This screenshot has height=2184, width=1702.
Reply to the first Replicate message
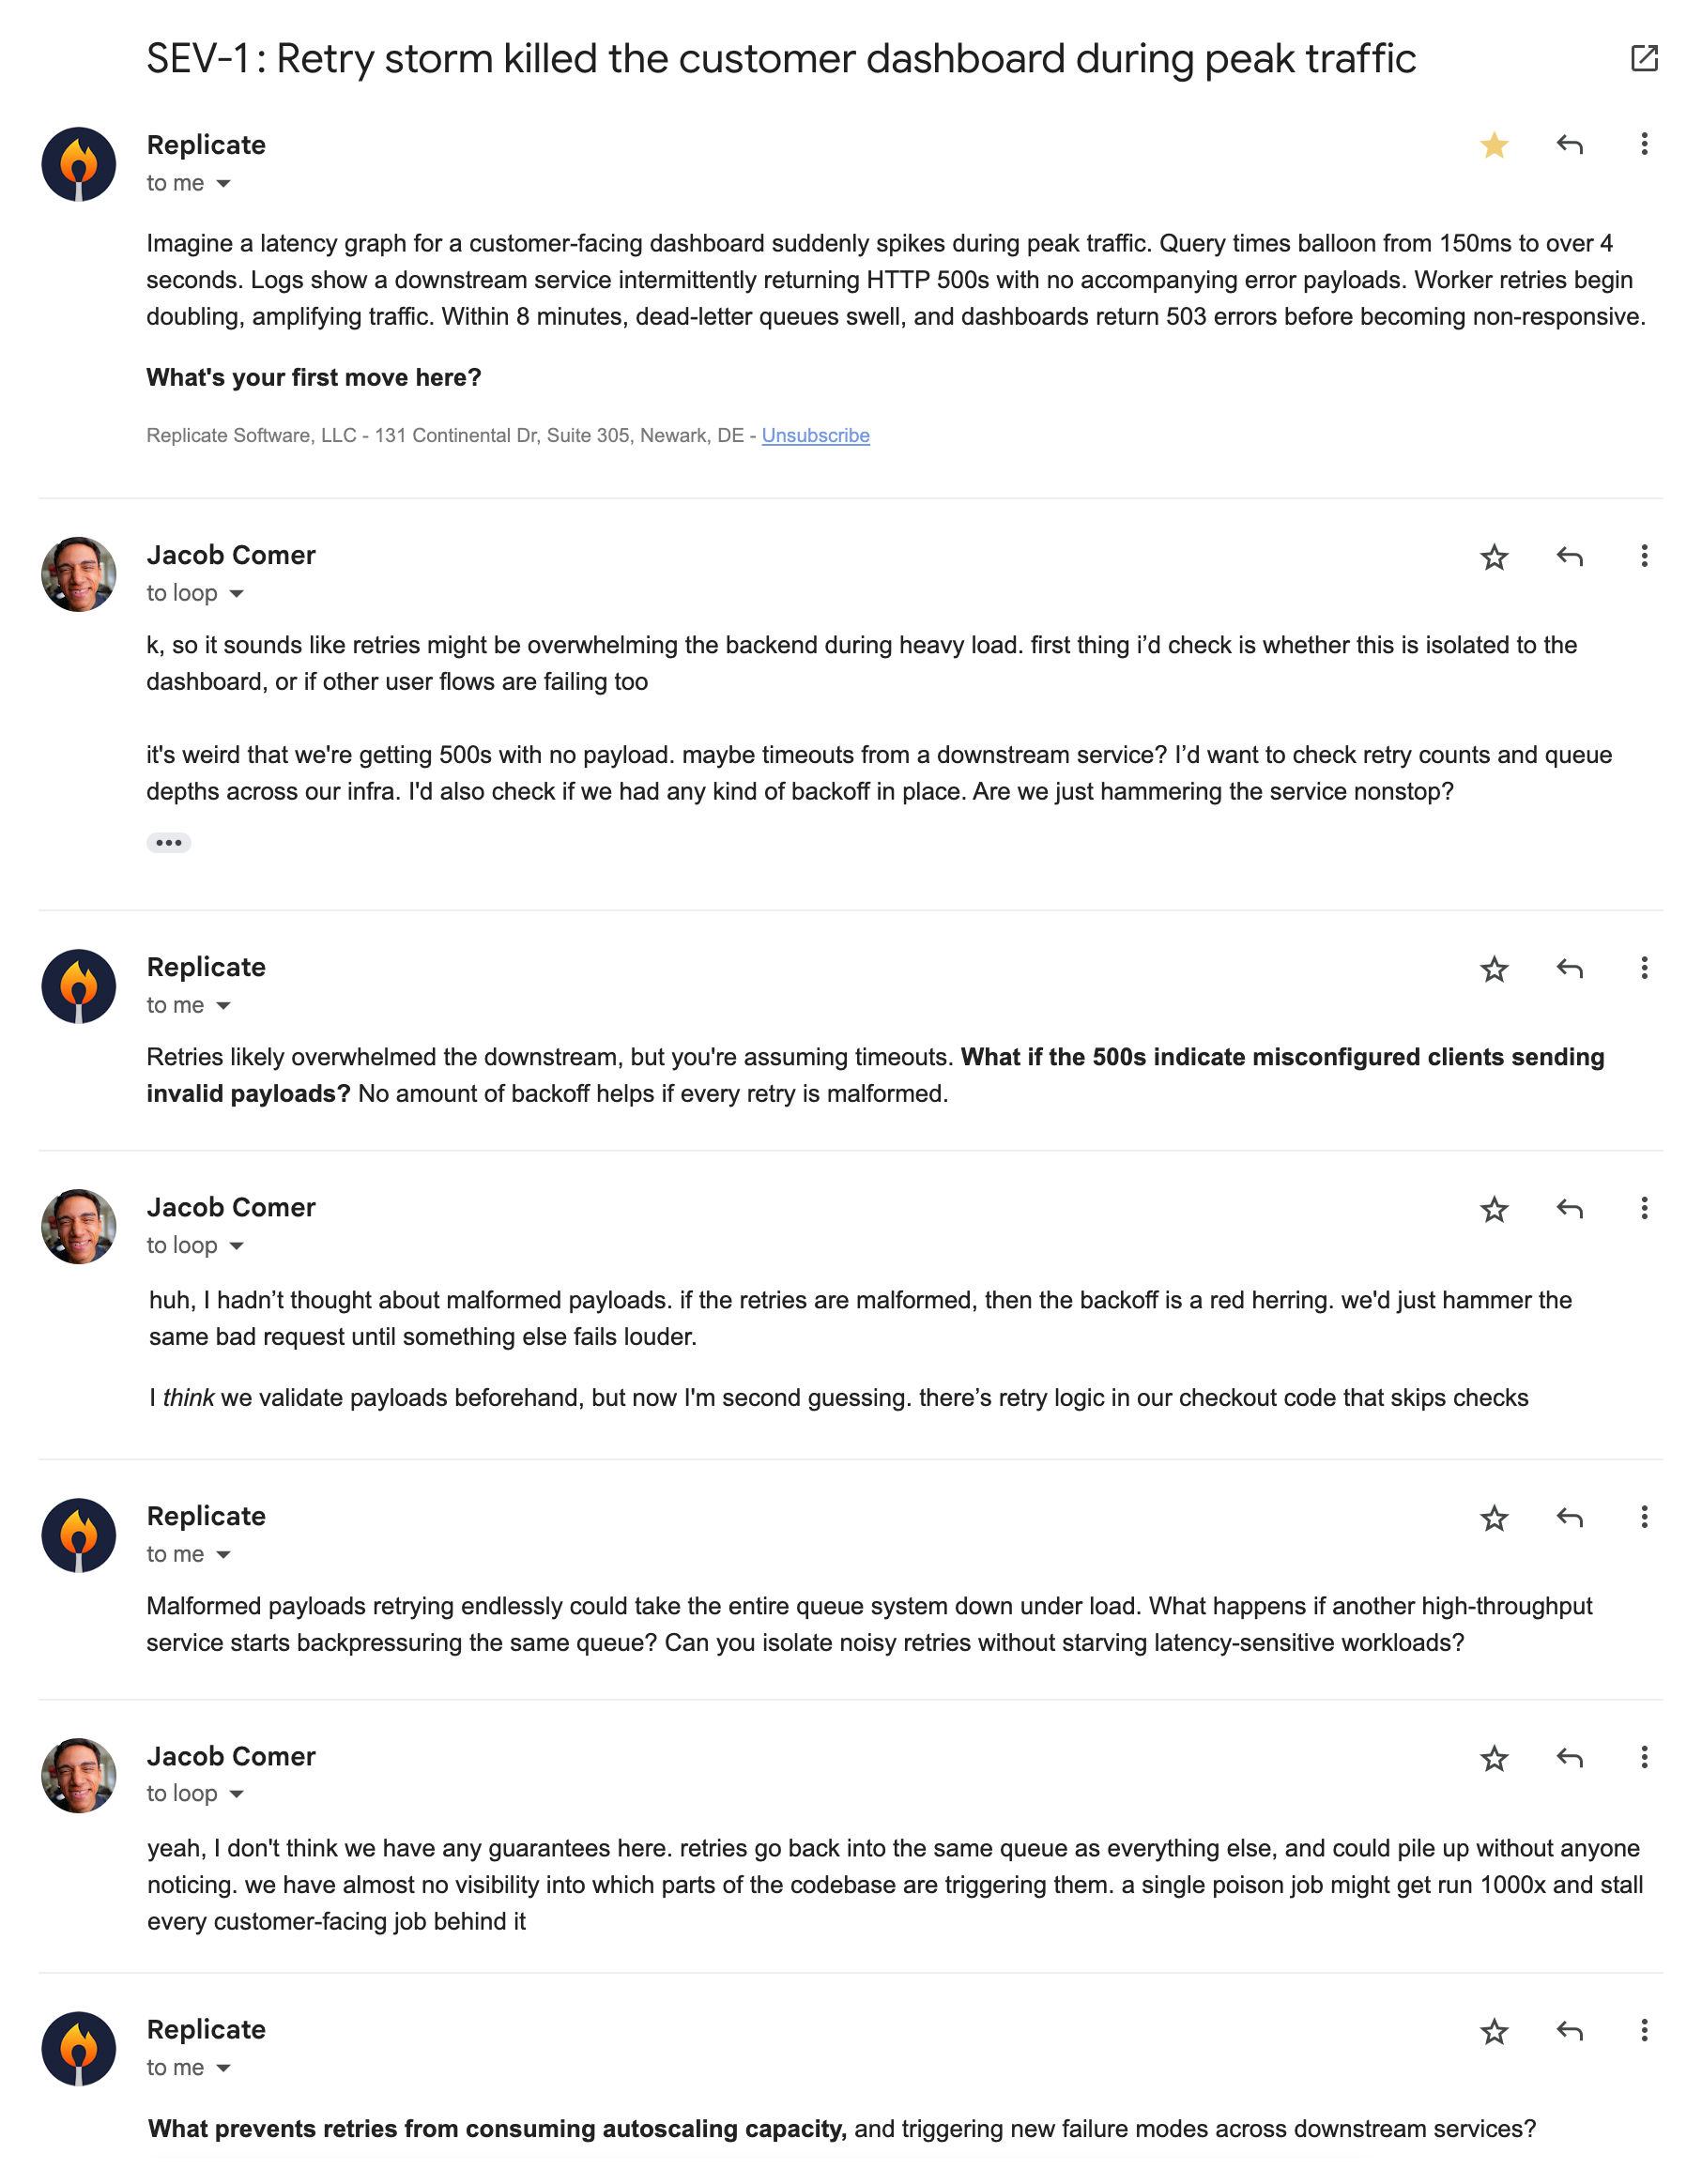[1569, 146]
